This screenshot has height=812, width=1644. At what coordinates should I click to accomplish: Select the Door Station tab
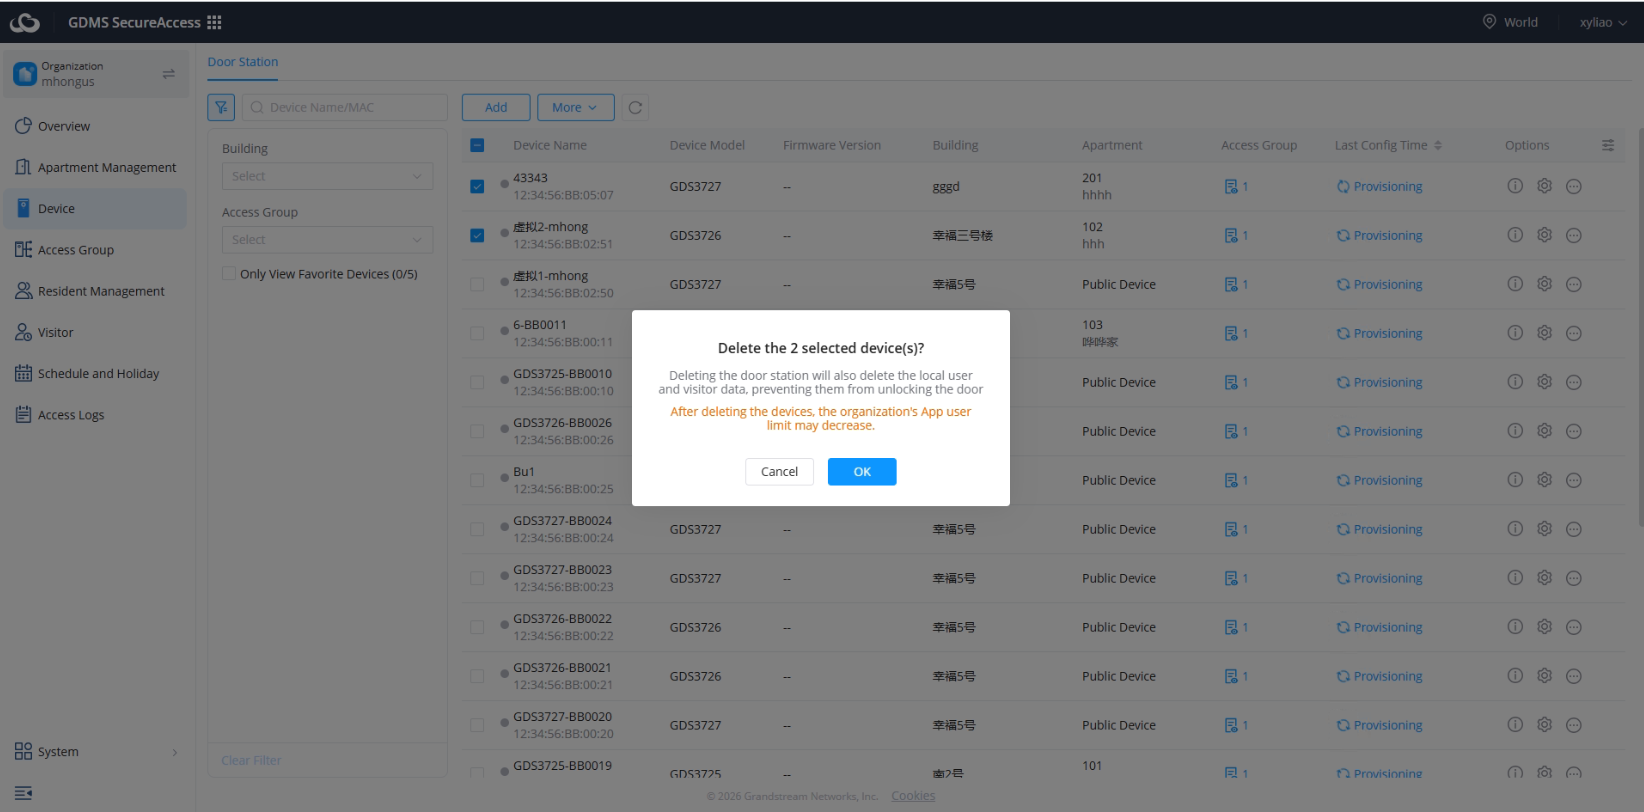pos(243,62)
